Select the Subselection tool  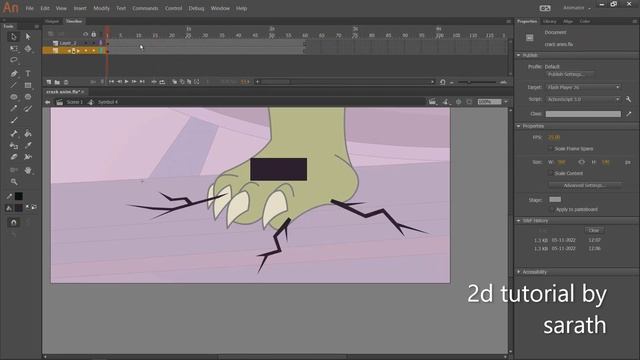28,37
